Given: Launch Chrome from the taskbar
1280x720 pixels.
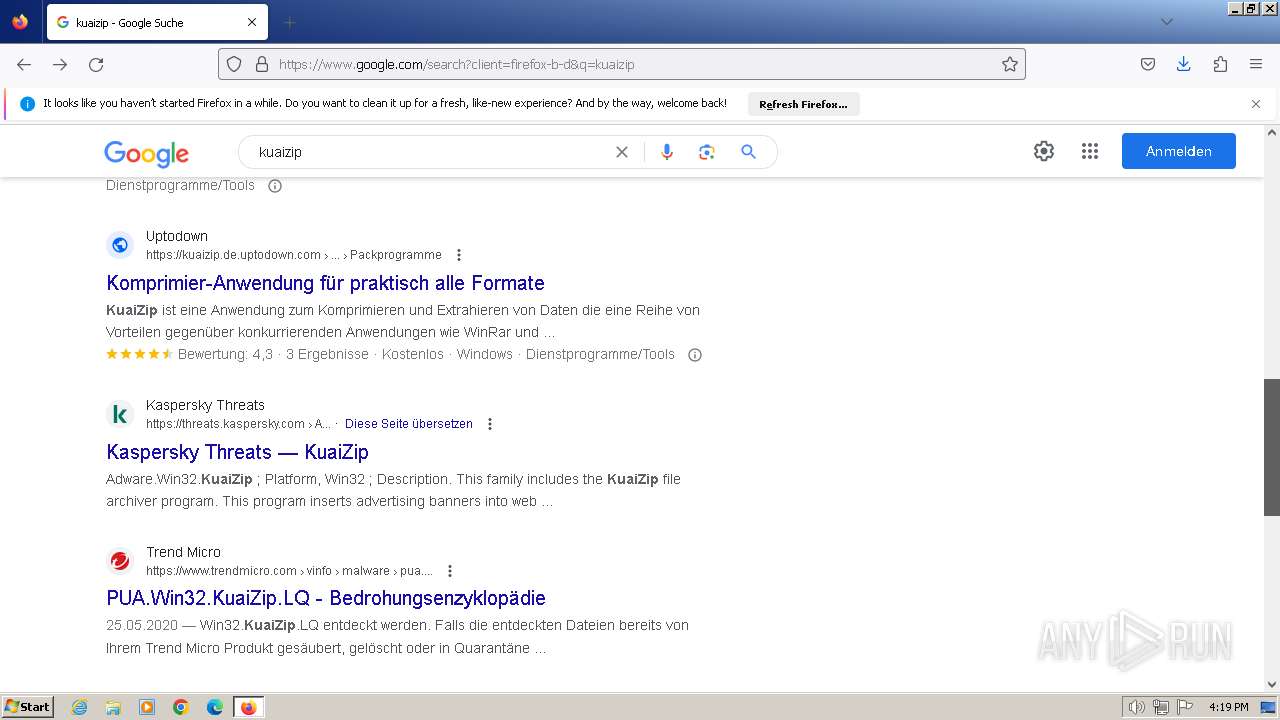Looking at the screenshot, I should (x=181, y=707).
